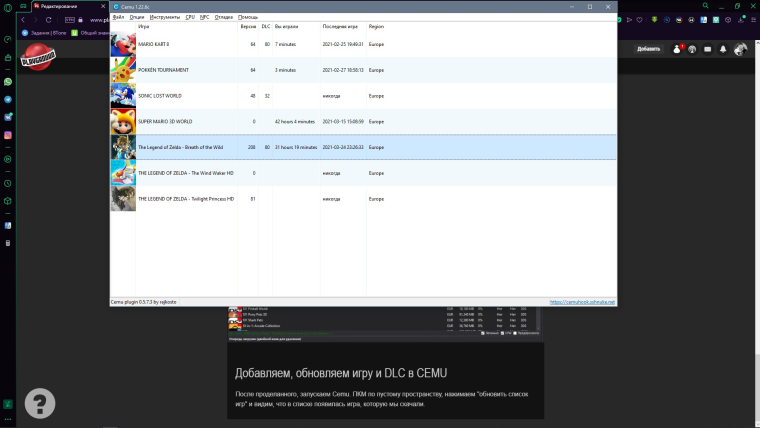Click the SUPER MARIO 3D WORLD title

click(165, 121)
